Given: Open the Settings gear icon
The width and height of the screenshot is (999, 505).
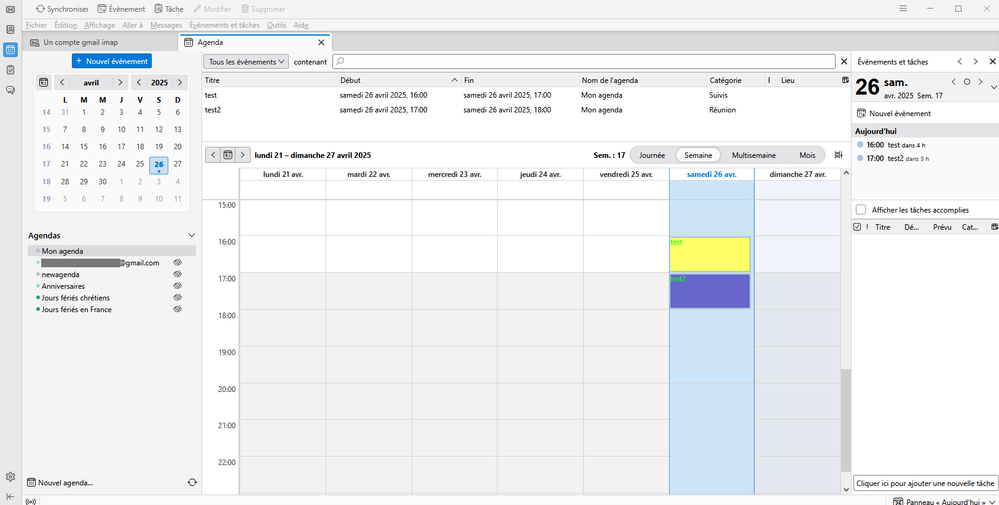Looking at the screenshot, I should (10, 477).
